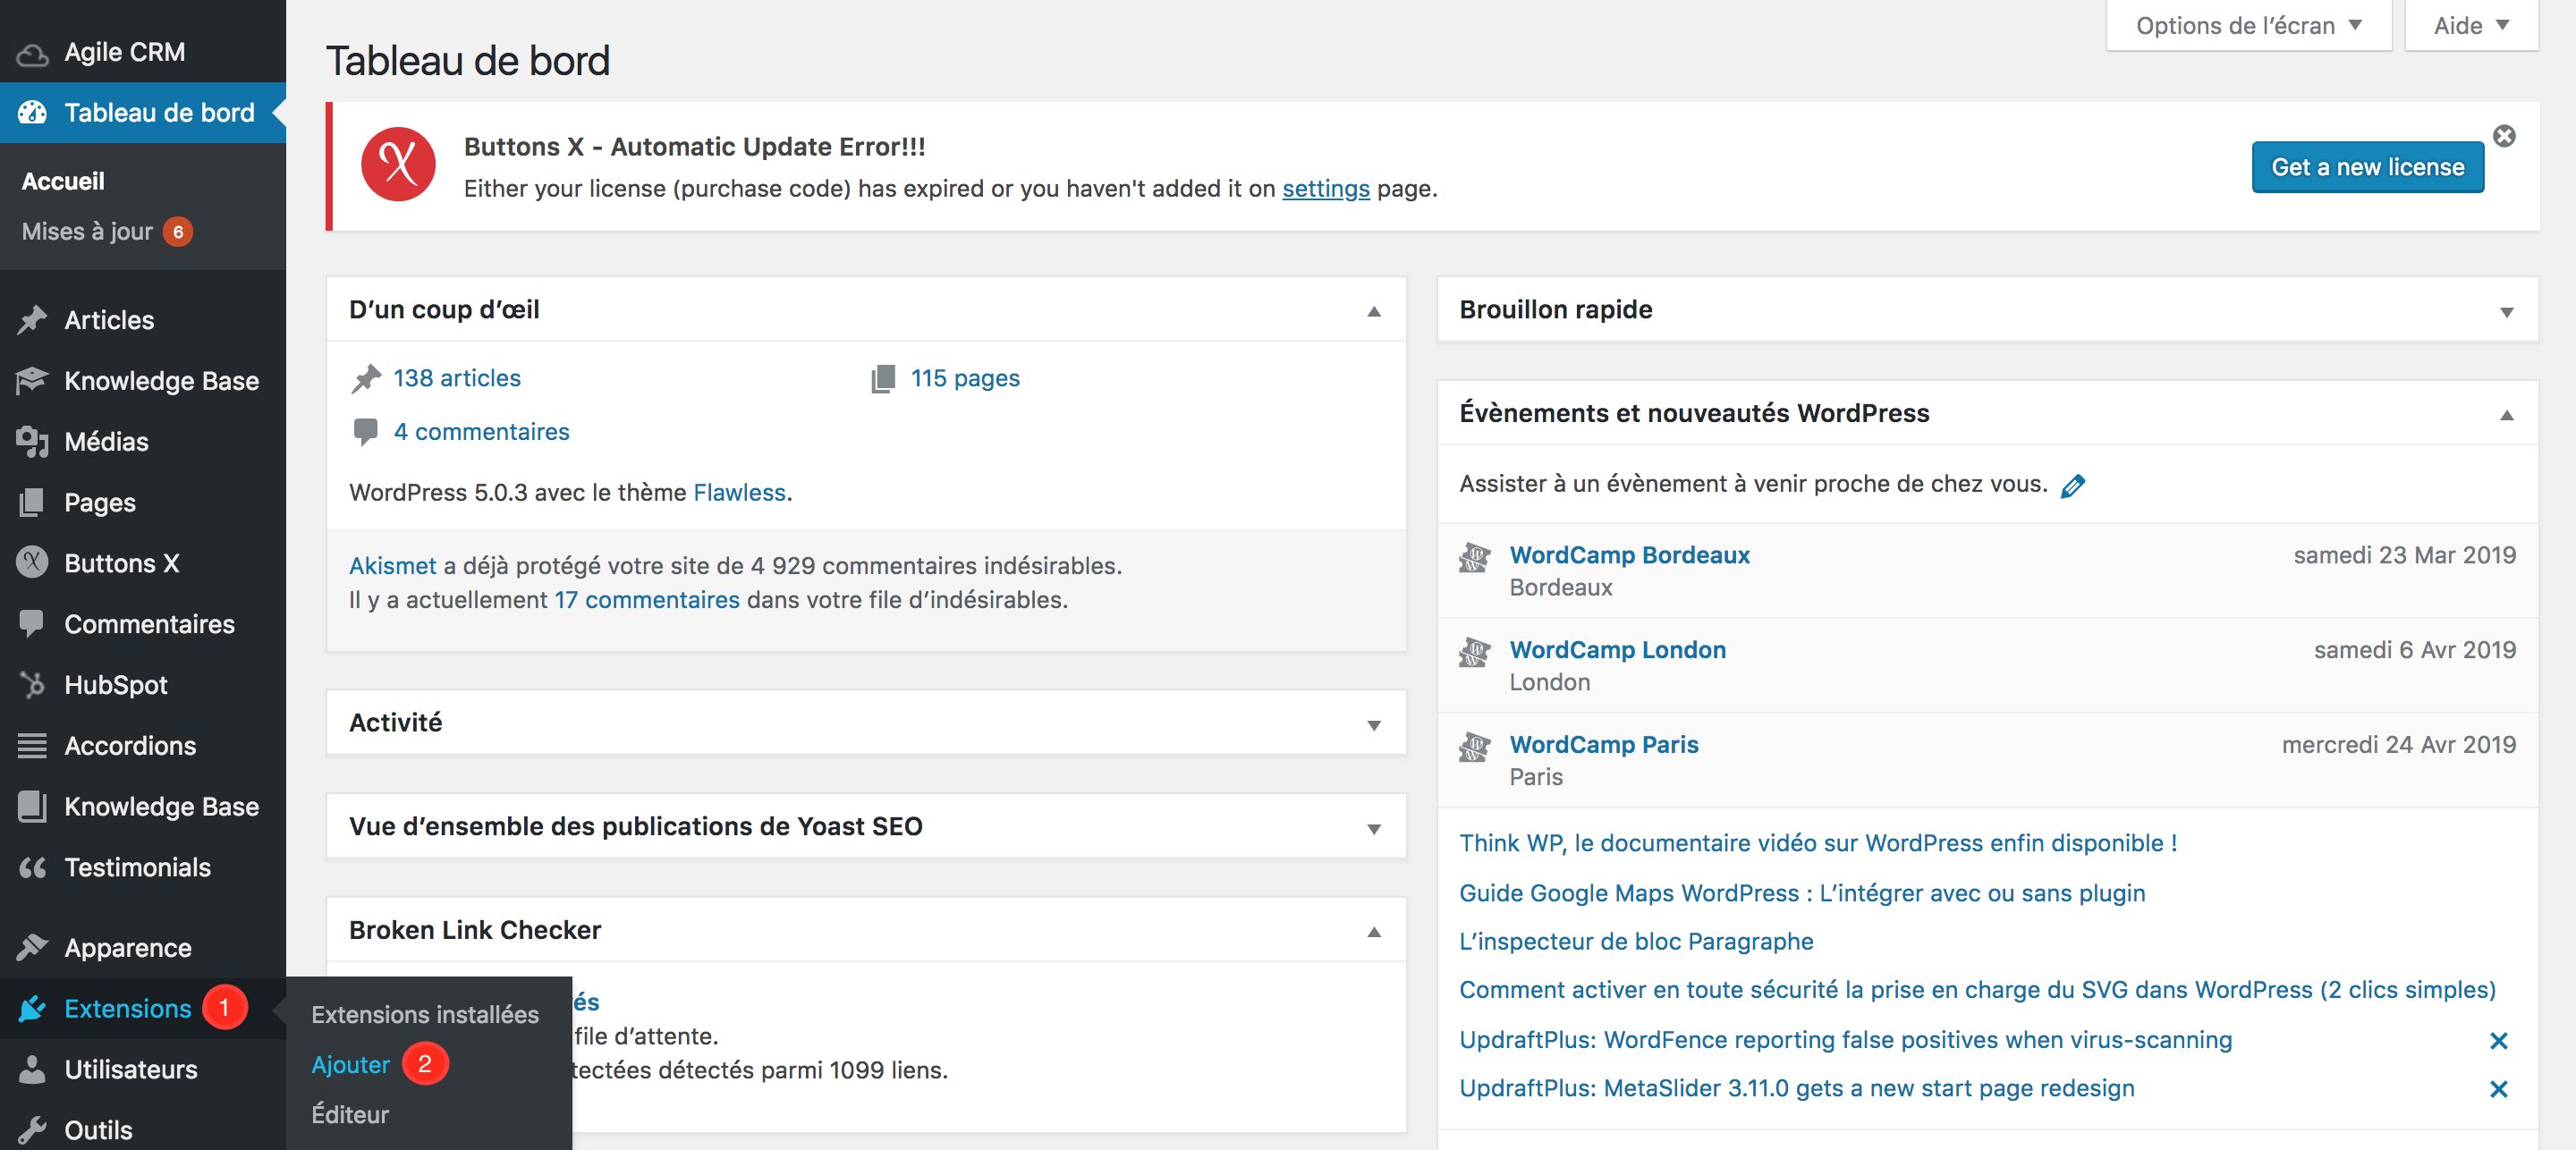Collapse the Broken Link Checker panel
The width and height of the screenshot is (2576, 1150).
point(1374,932)
